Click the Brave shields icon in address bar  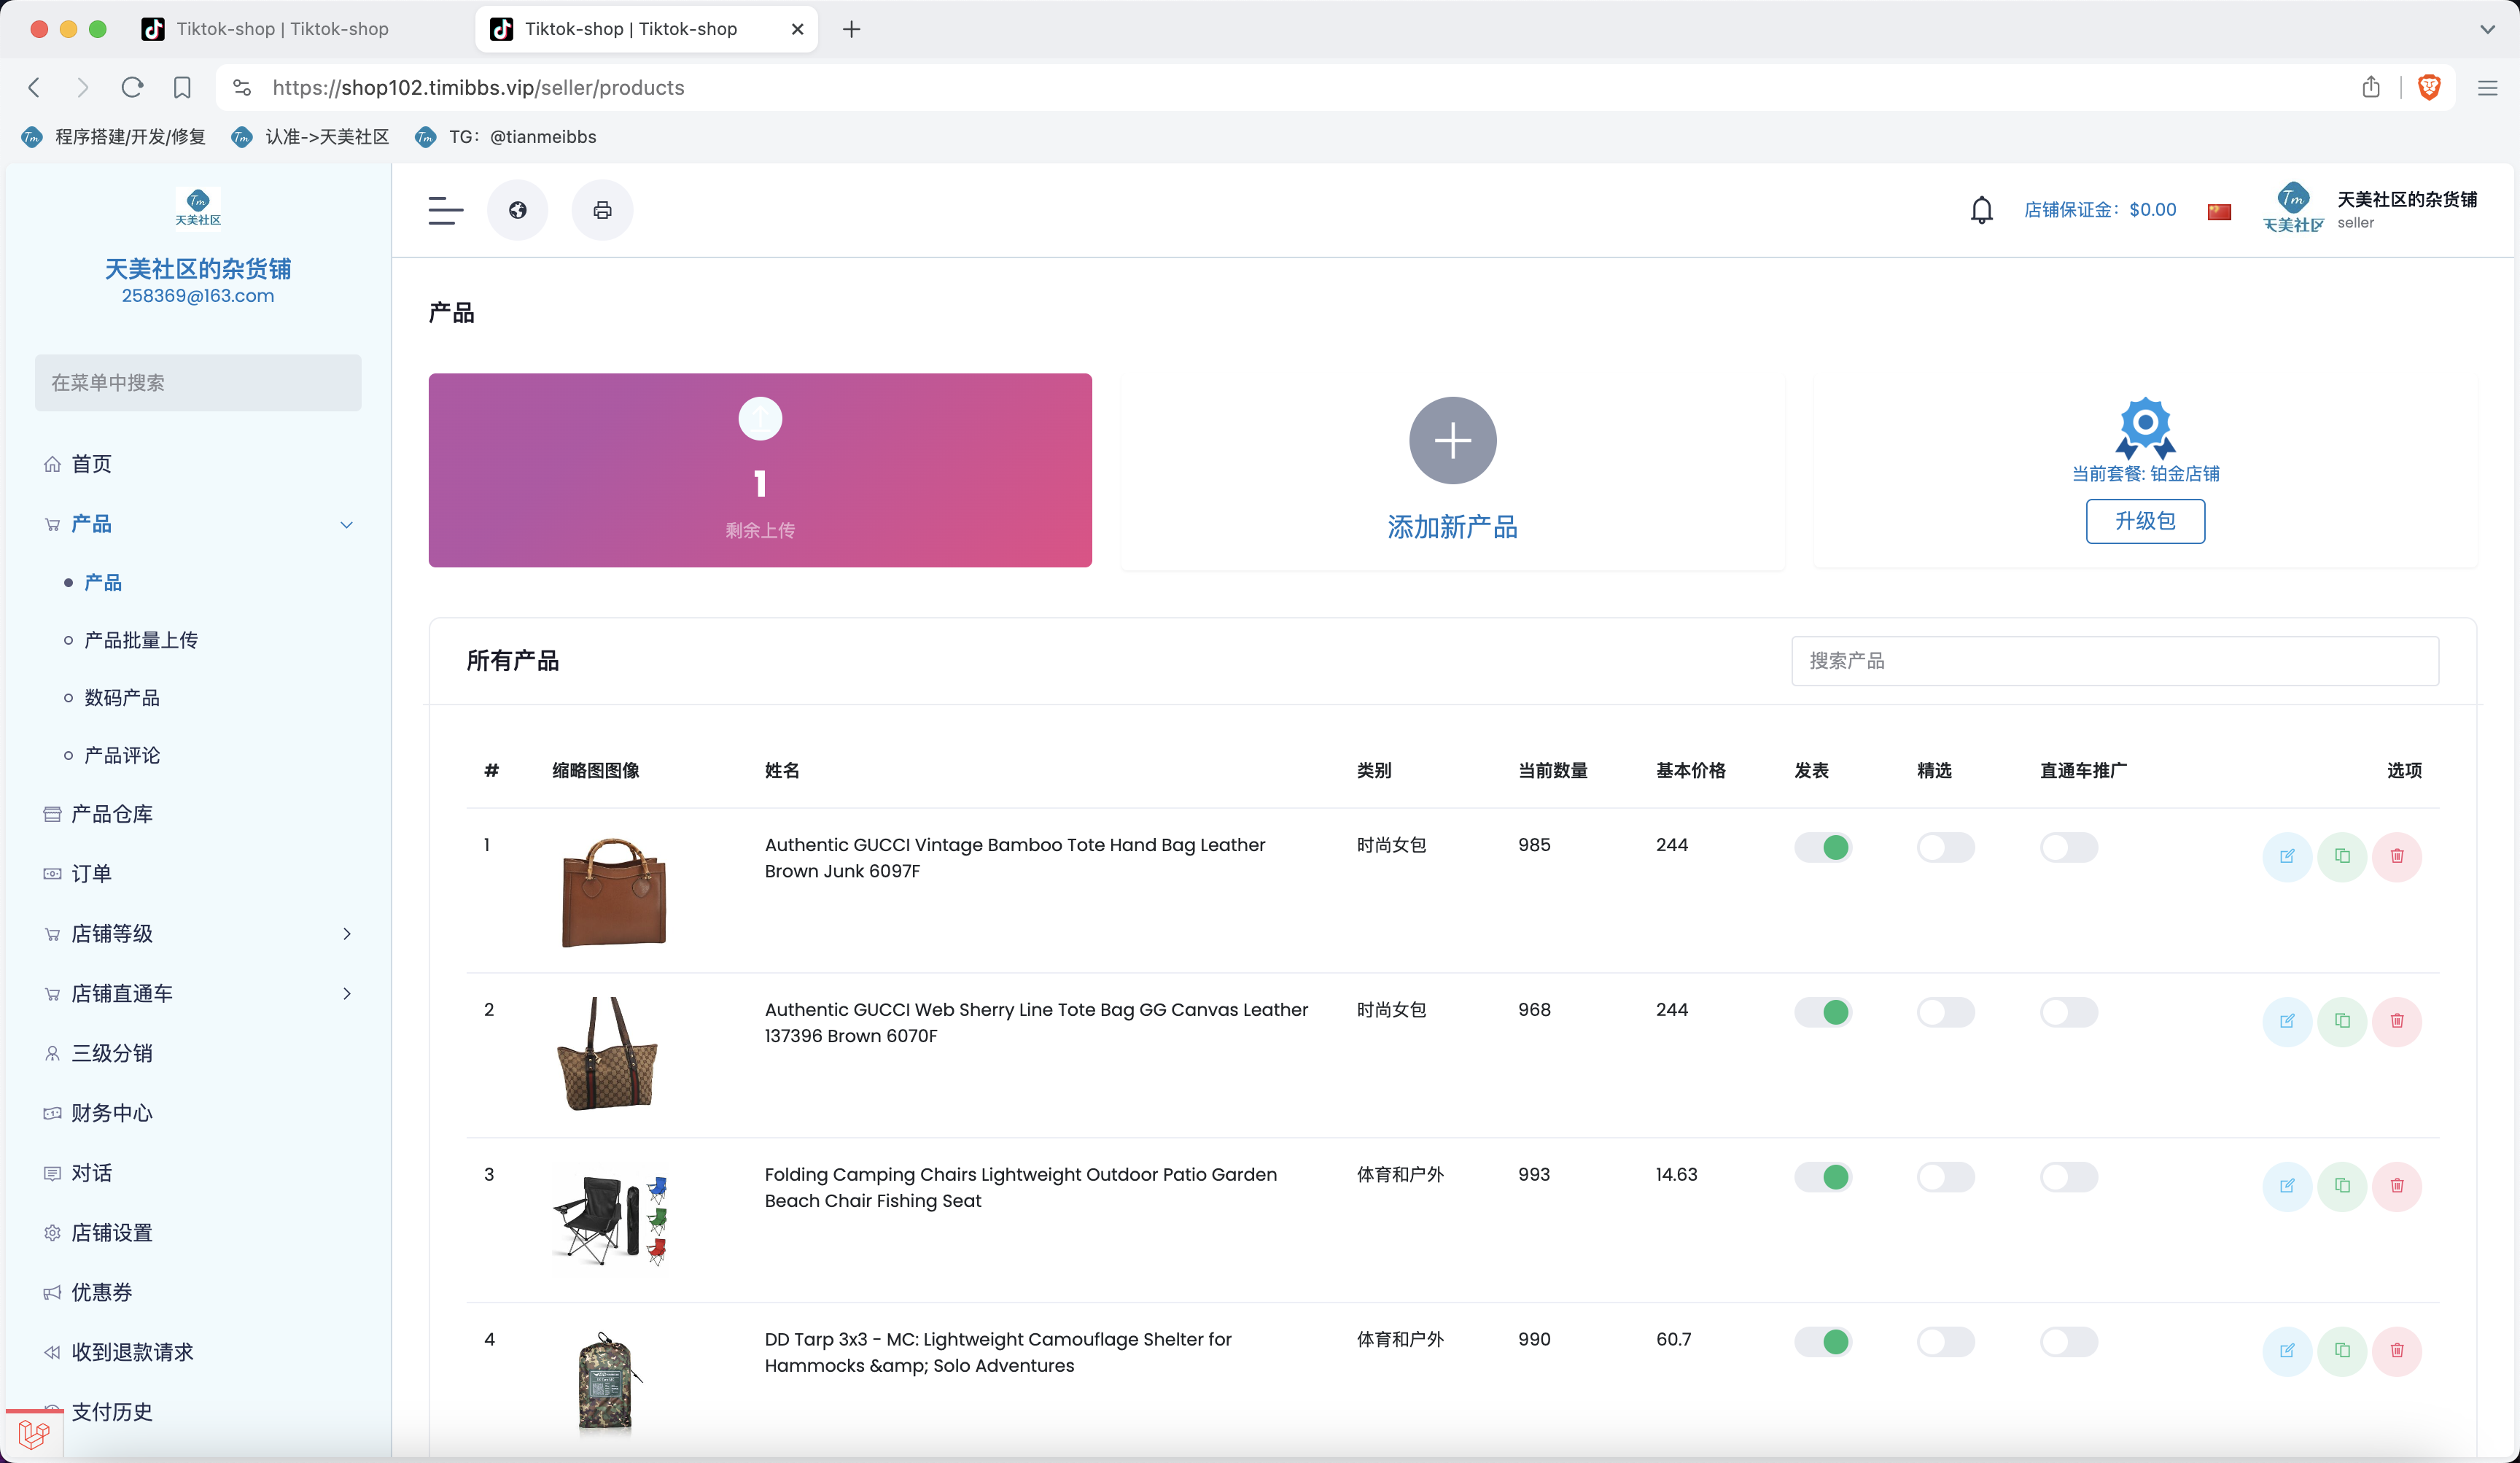[2429, 88]
